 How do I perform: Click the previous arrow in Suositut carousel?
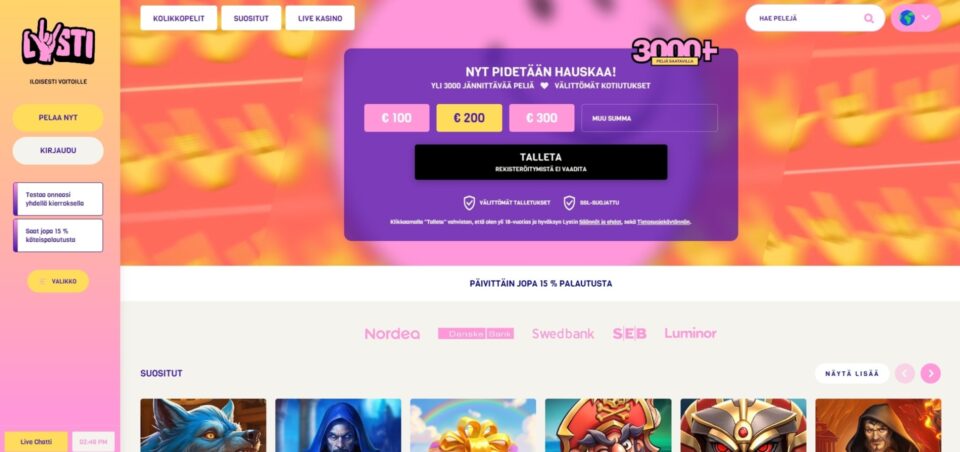[x=905, y=374]
